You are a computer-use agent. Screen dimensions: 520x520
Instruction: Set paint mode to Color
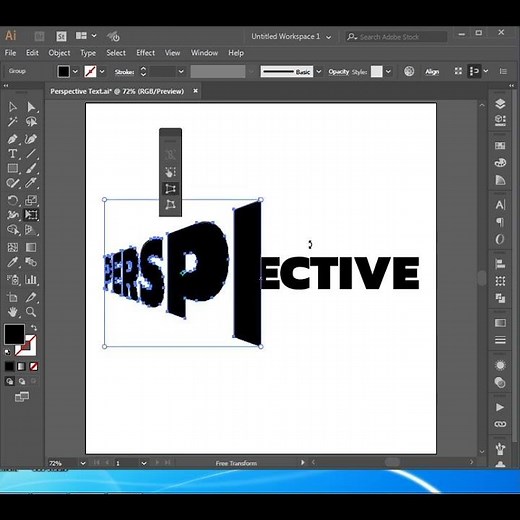pyautogui.click(x=9, y=367)
